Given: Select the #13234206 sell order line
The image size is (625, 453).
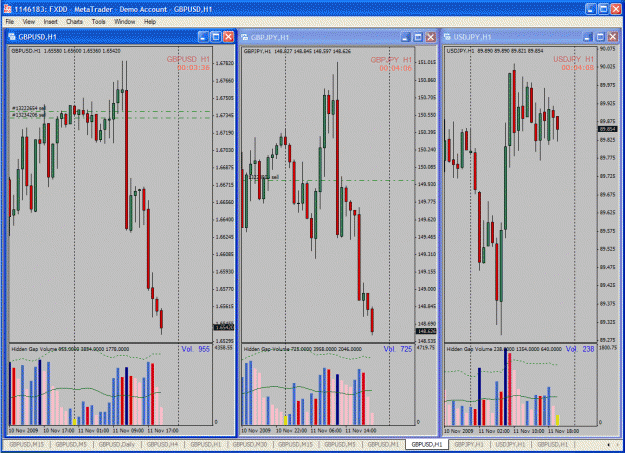Looking at the screenshot, I should (111, 118).
